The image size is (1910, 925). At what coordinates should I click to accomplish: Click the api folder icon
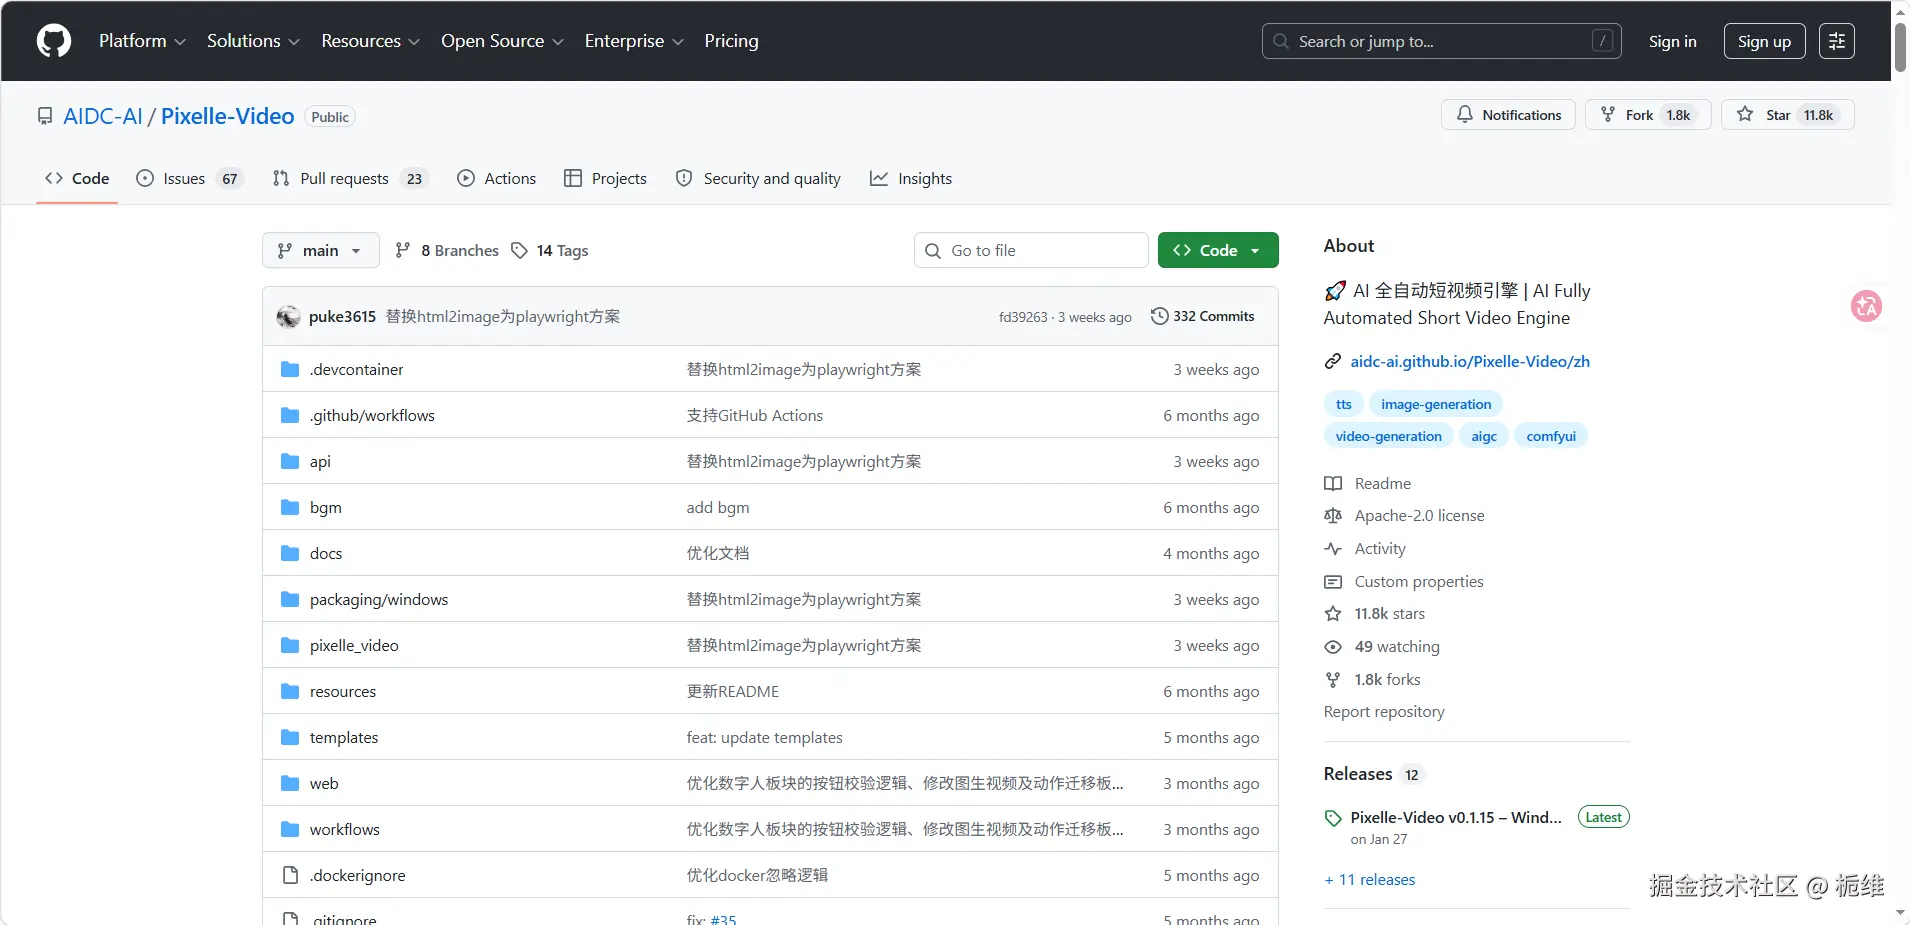(290, 461)
